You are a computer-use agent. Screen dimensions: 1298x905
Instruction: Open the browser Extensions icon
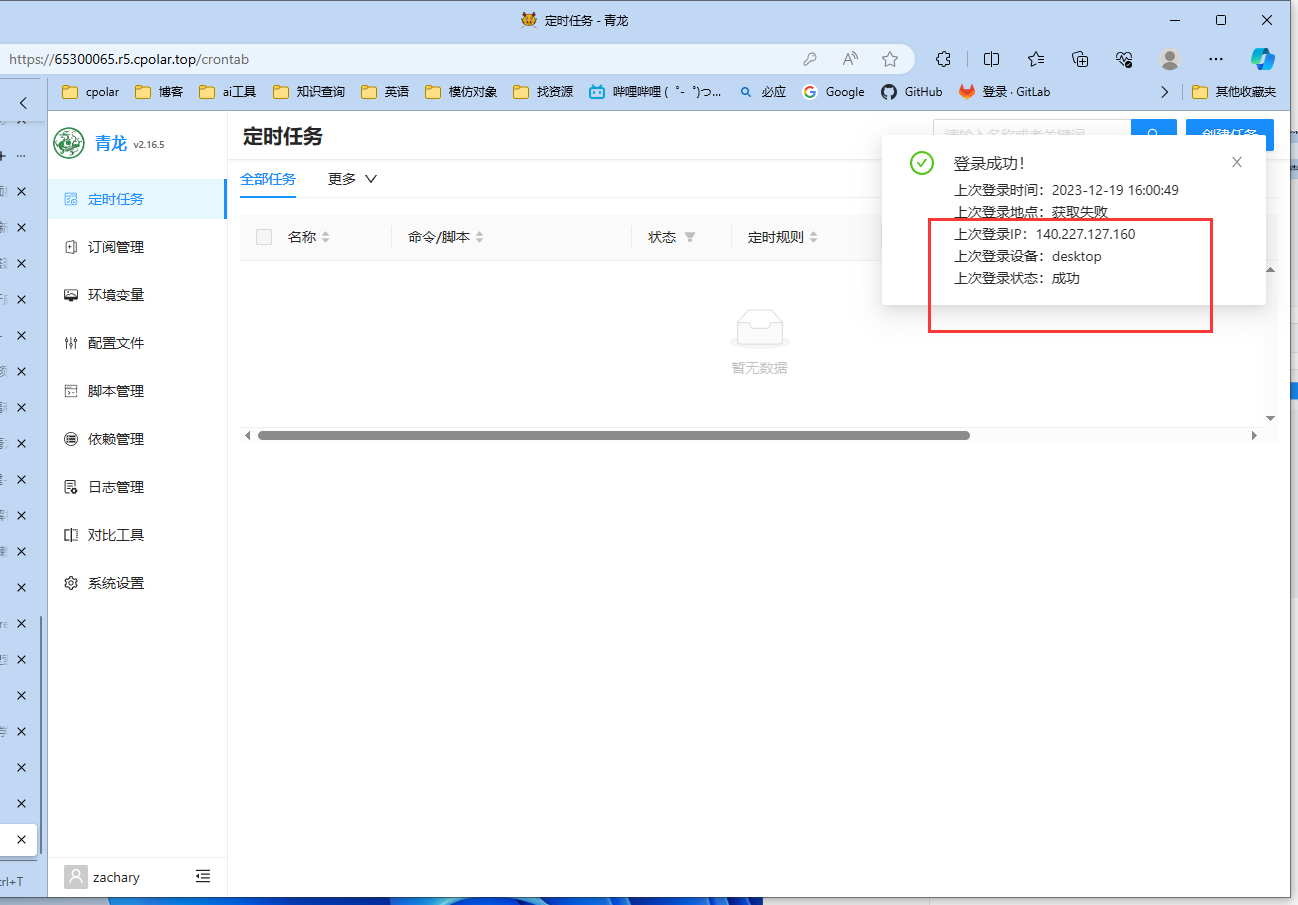[943, 59]
